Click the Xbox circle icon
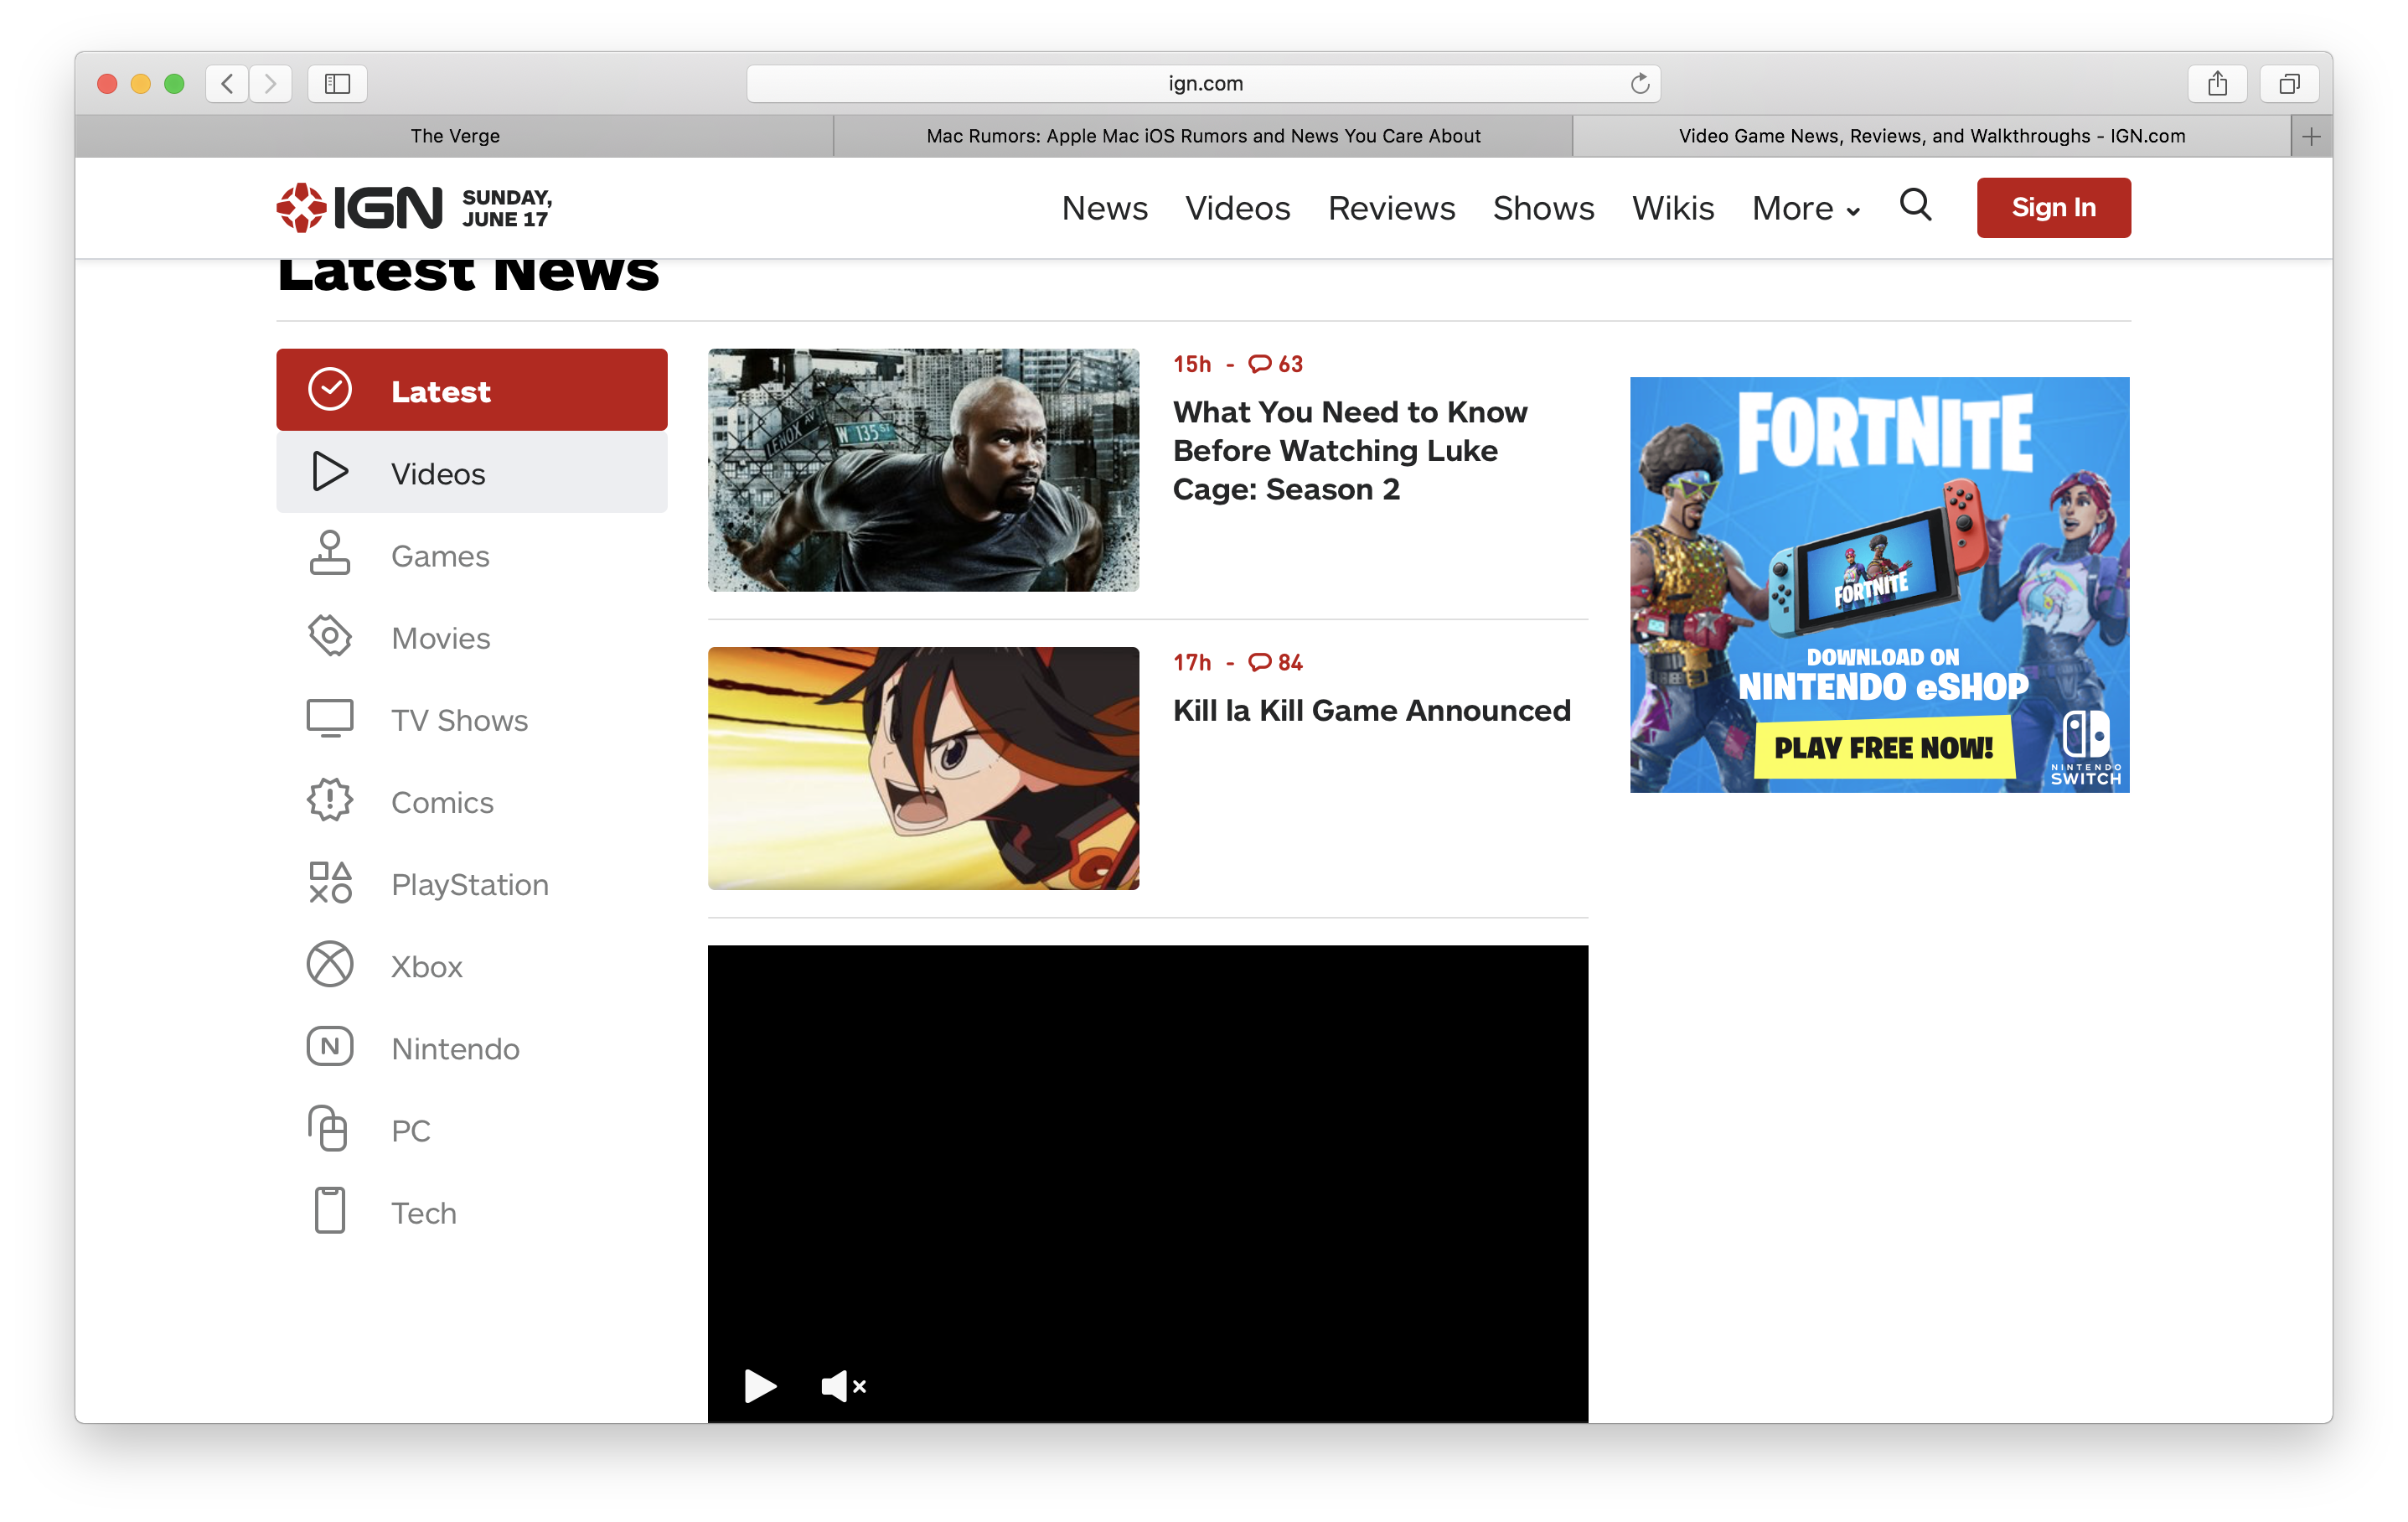Viewport: 2408px width, 1522px height. (x=330, y=965)
